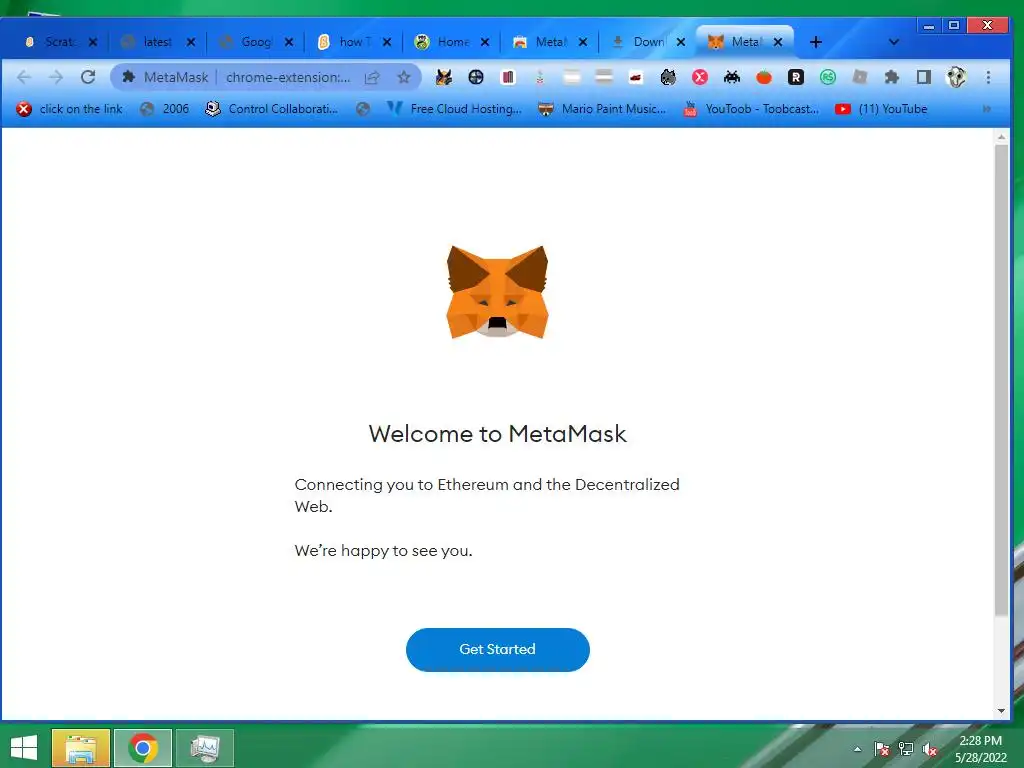
Task: Open the black R extension icon
Action: [795, 77]
